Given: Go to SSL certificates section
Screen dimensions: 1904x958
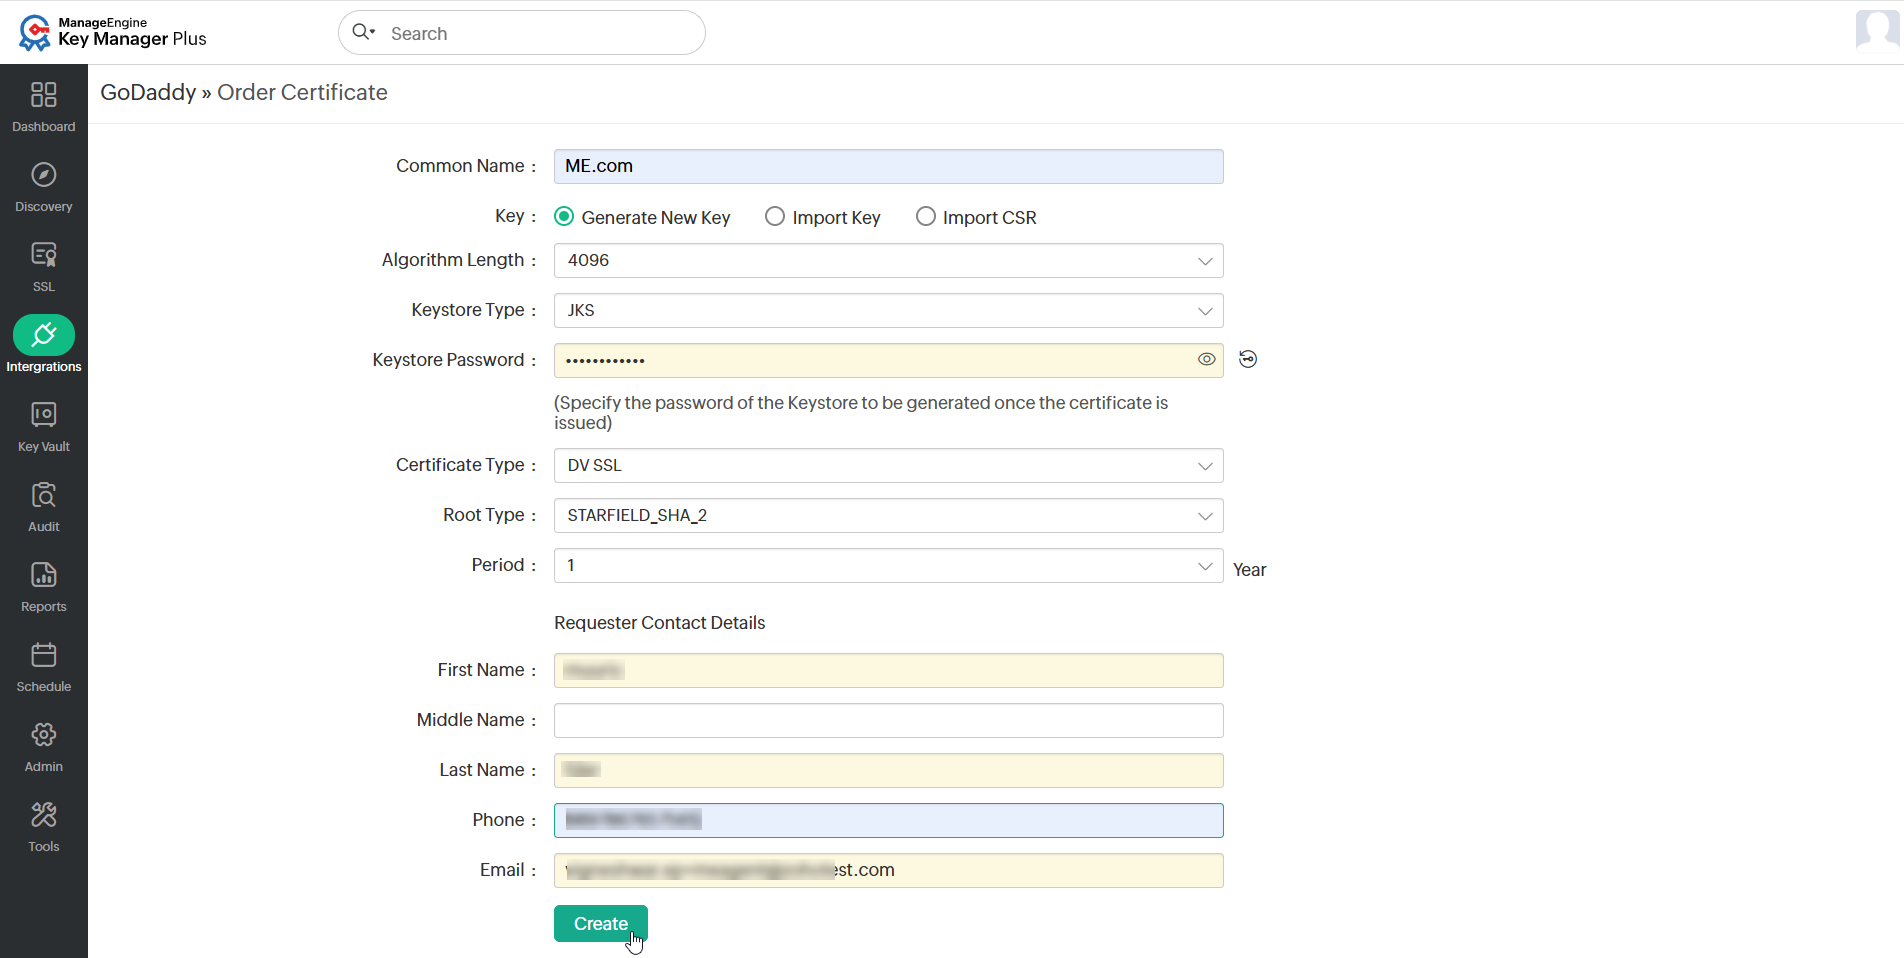Looking at the screenshot, I should click(x=44, y=266).
